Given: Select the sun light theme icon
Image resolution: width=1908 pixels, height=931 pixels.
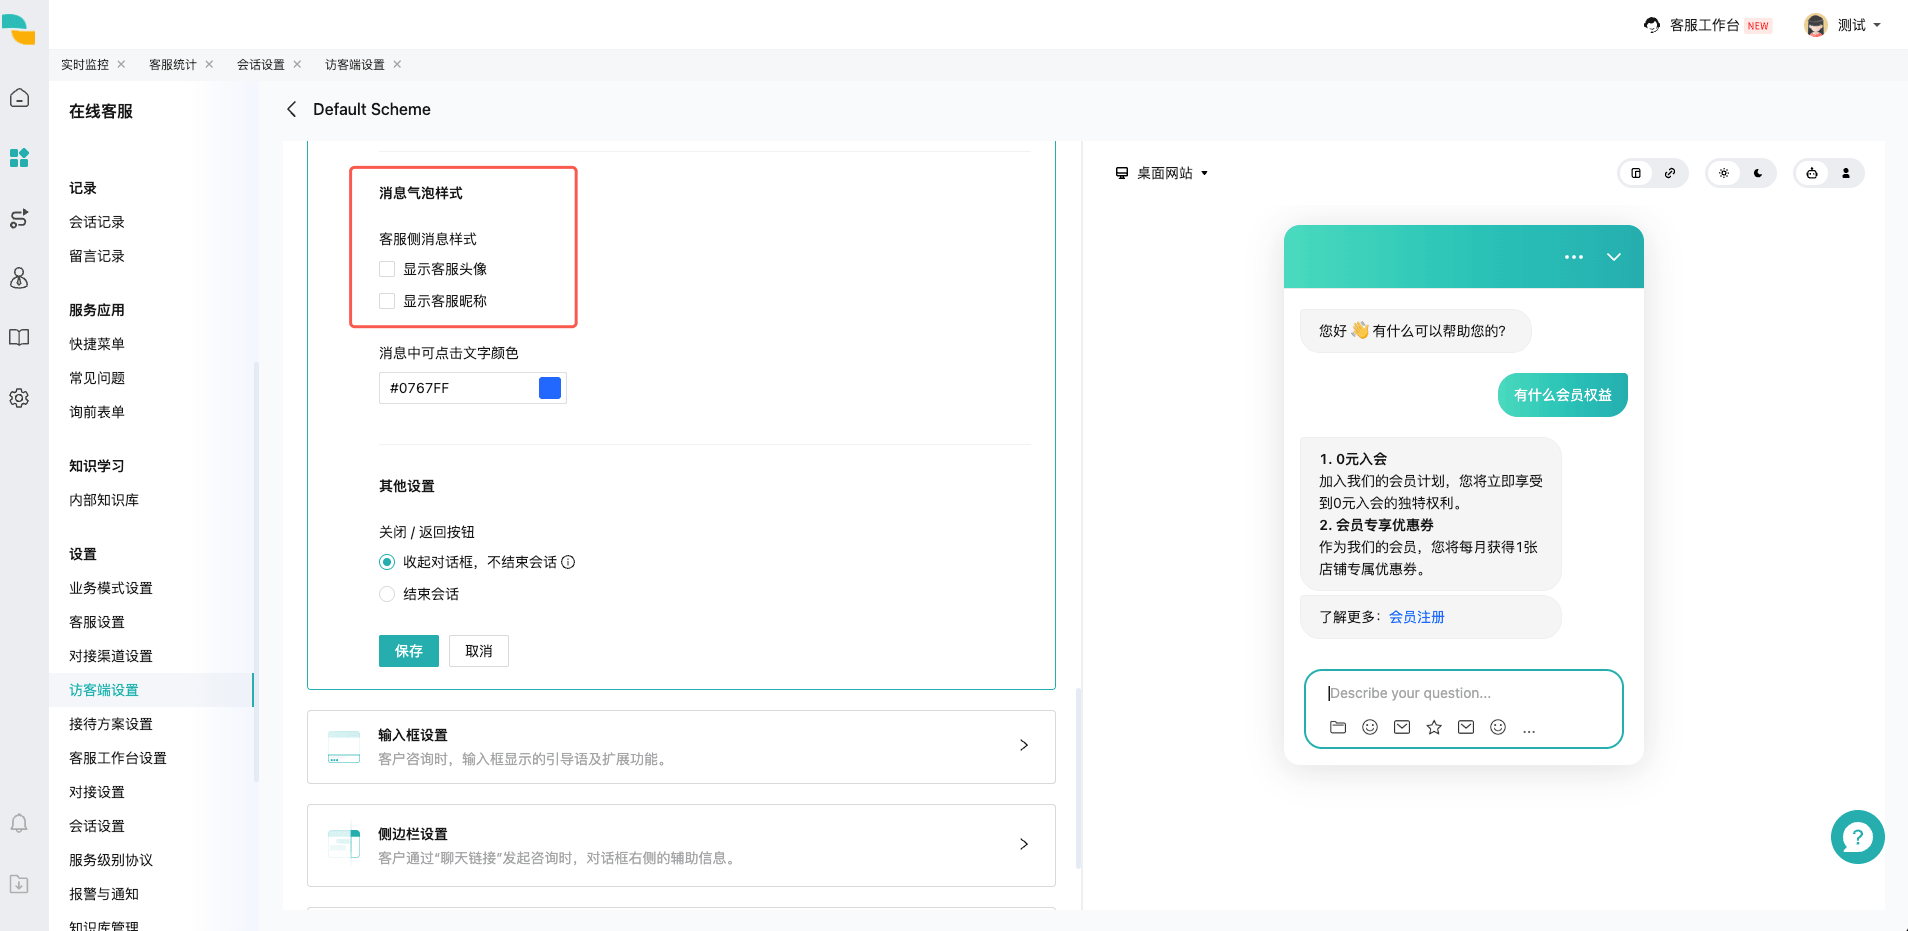Looking at the screenshot, I should [x=1724, y=173].
